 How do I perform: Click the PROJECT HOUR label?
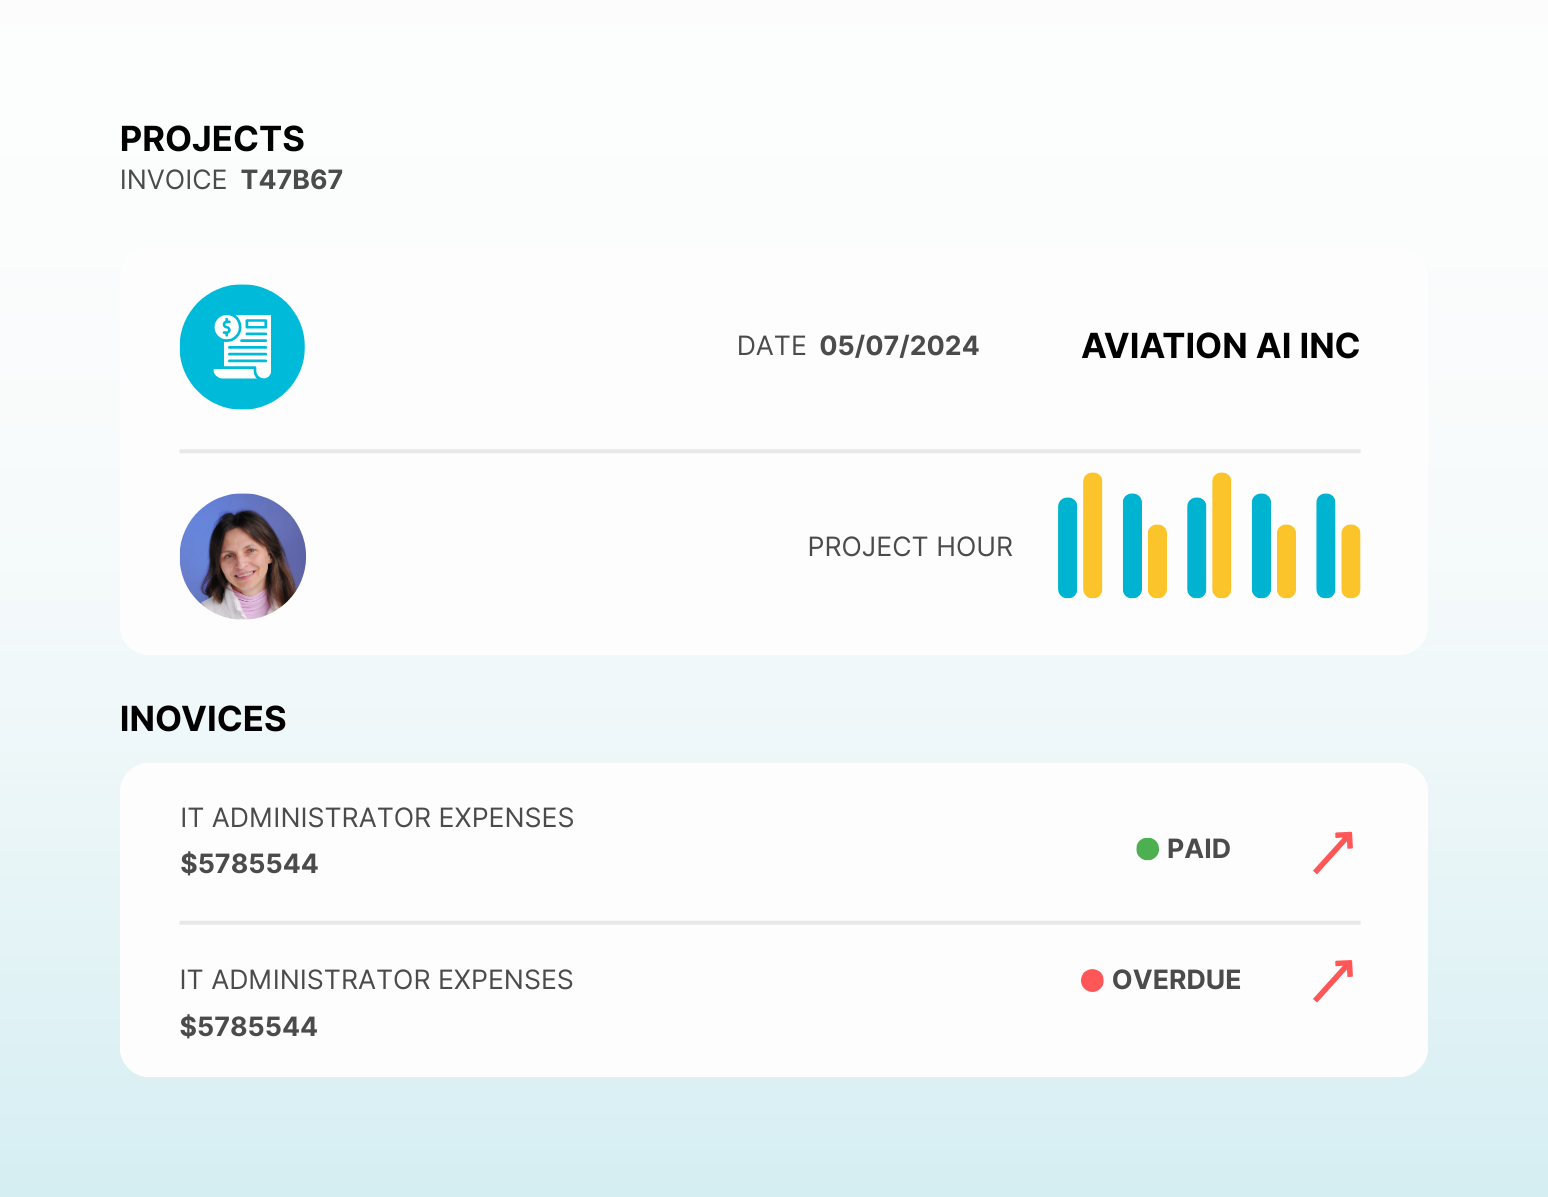pyautogui.click(x=910, y=547)
